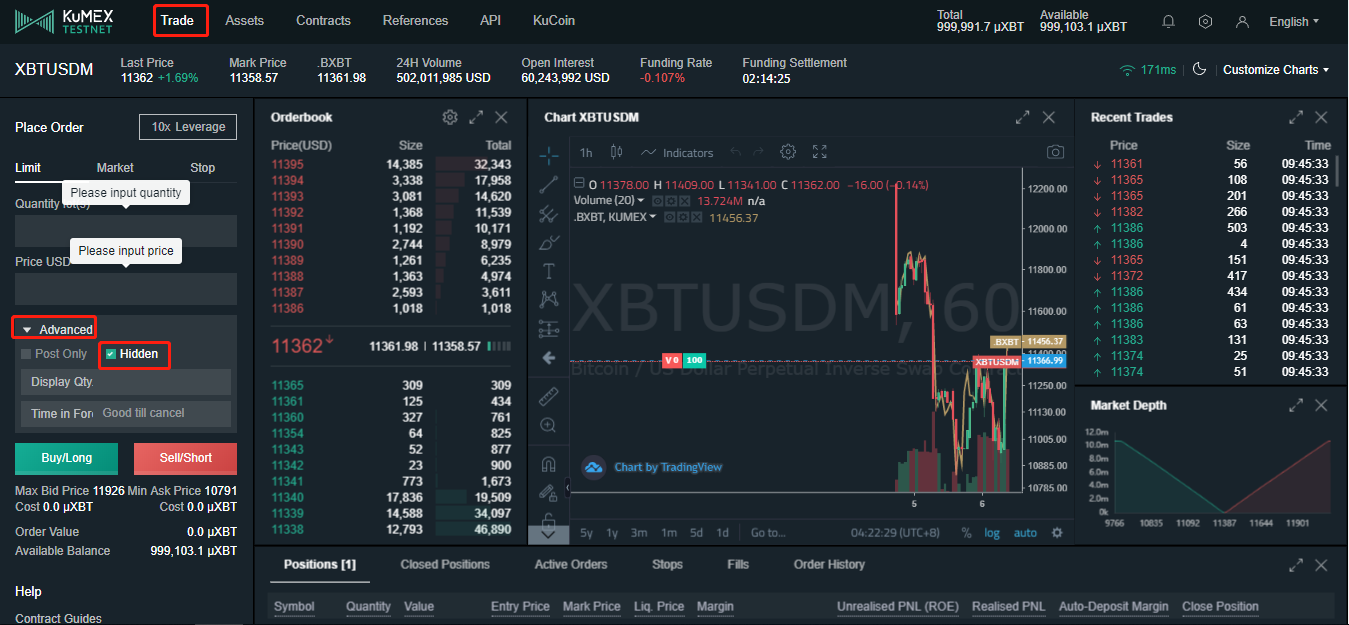Viewport: 1349px width, 625px height.
Task: Open the 1h interval selector
Action: [586, 153]
